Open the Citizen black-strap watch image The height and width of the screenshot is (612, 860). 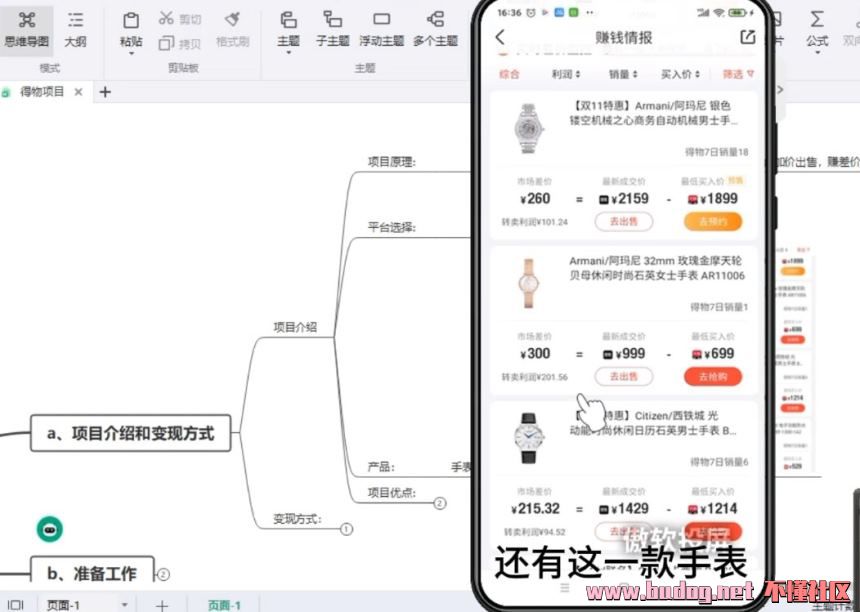tap(529, 438)
